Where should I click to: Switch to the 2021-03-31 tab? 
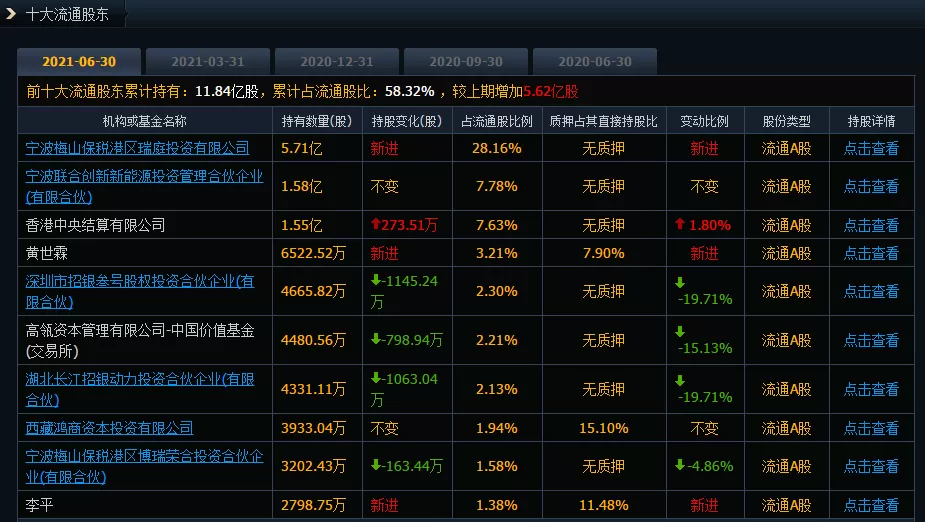208,61
